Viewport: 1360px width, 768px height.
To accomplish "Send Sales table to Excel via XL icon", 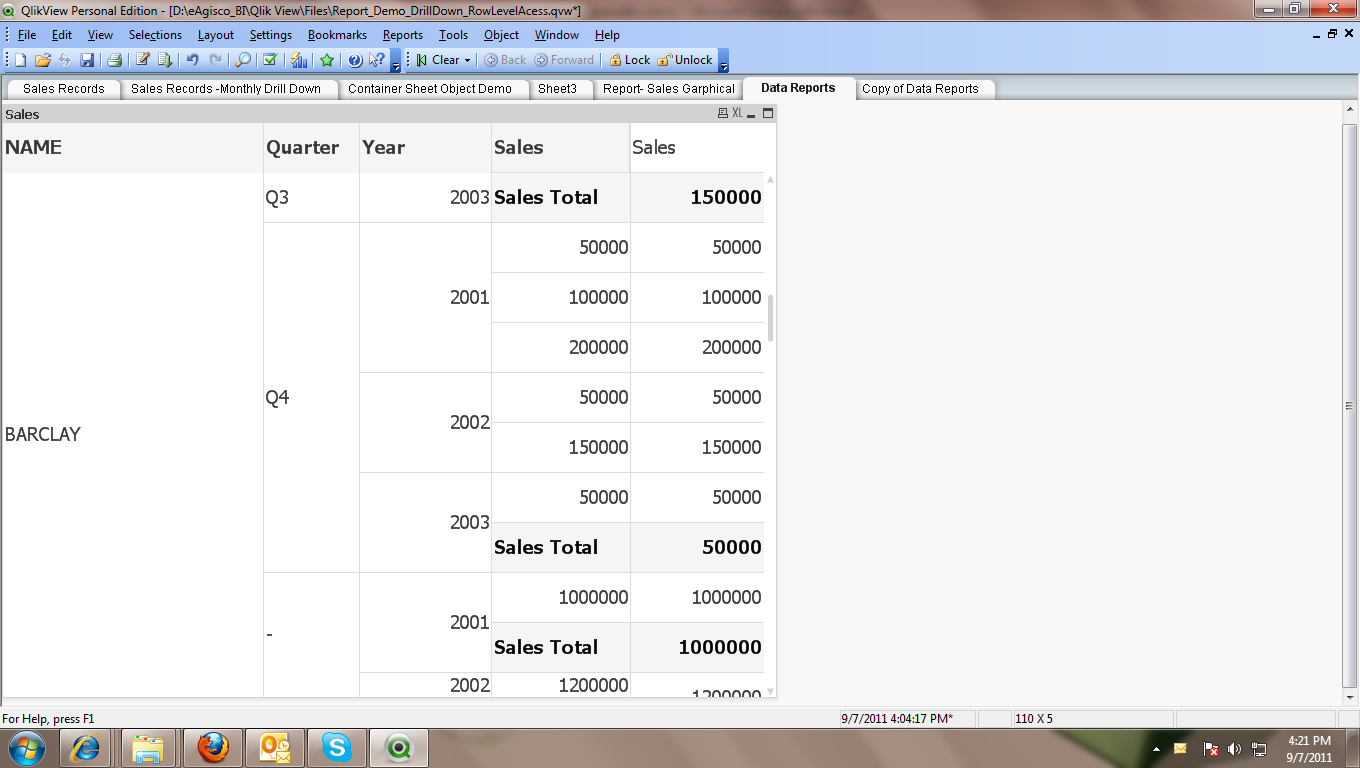I will pyautogui.click(x=737, y=114).
